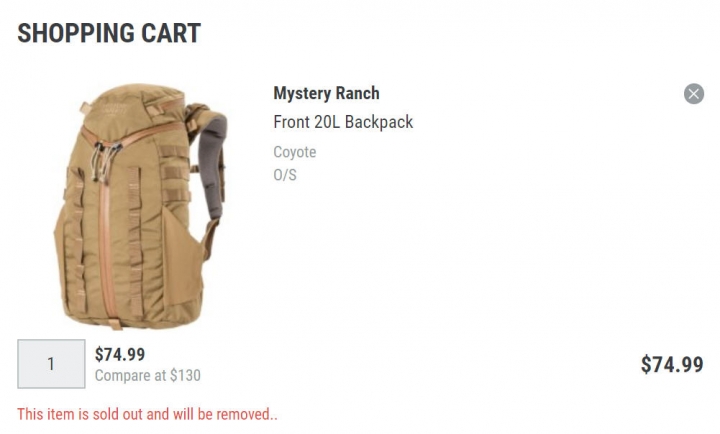The height and width of the screenshot is (434, 720).
Task: Click the SHOPPING CART heading
Action: pyautogui.click(x=109, y=33)
